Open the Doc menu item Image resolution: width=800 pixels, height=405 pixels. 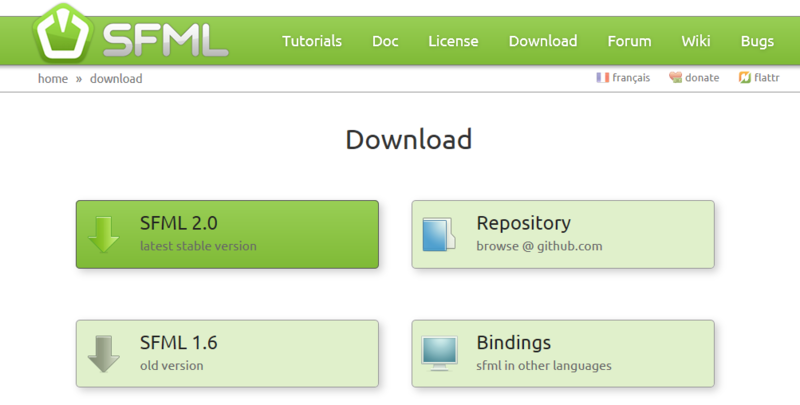click(x=385, y=41)
